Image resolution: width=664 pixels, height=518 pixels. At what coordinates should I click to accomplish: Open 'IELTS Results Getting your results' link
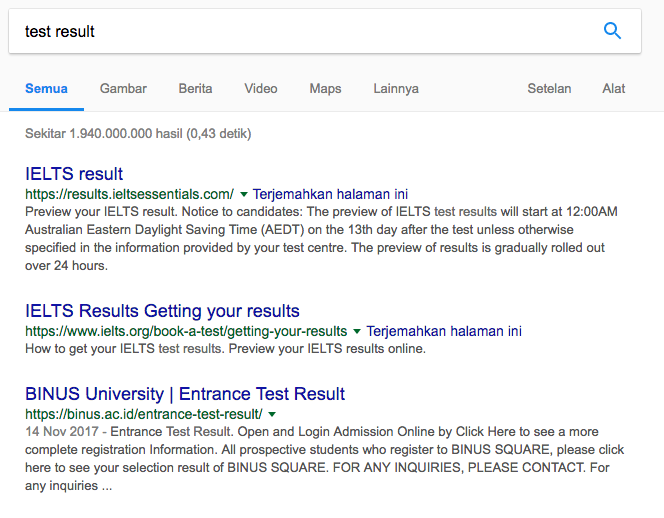pos(162,311)
